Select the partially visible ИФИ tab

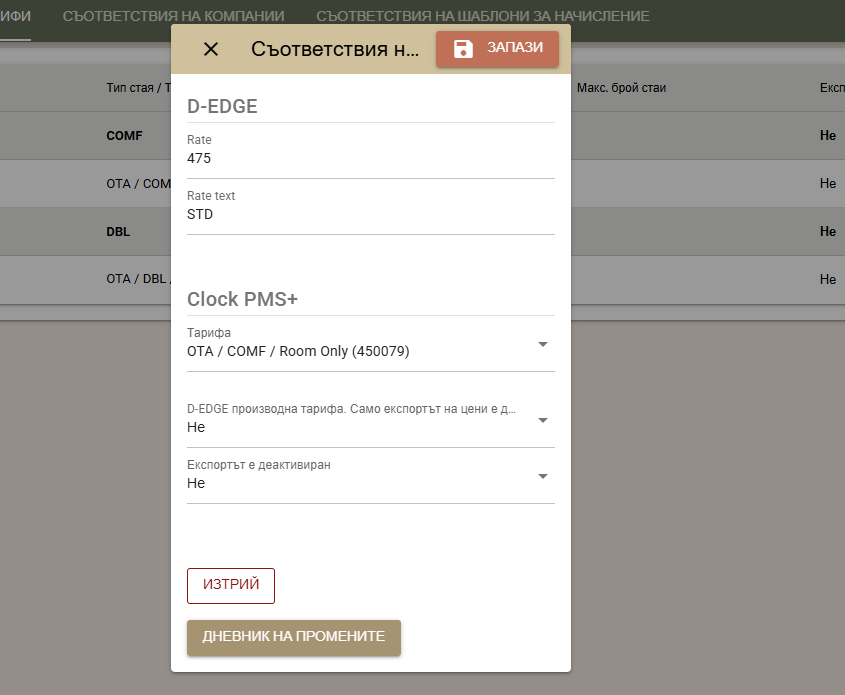(15, 16)
